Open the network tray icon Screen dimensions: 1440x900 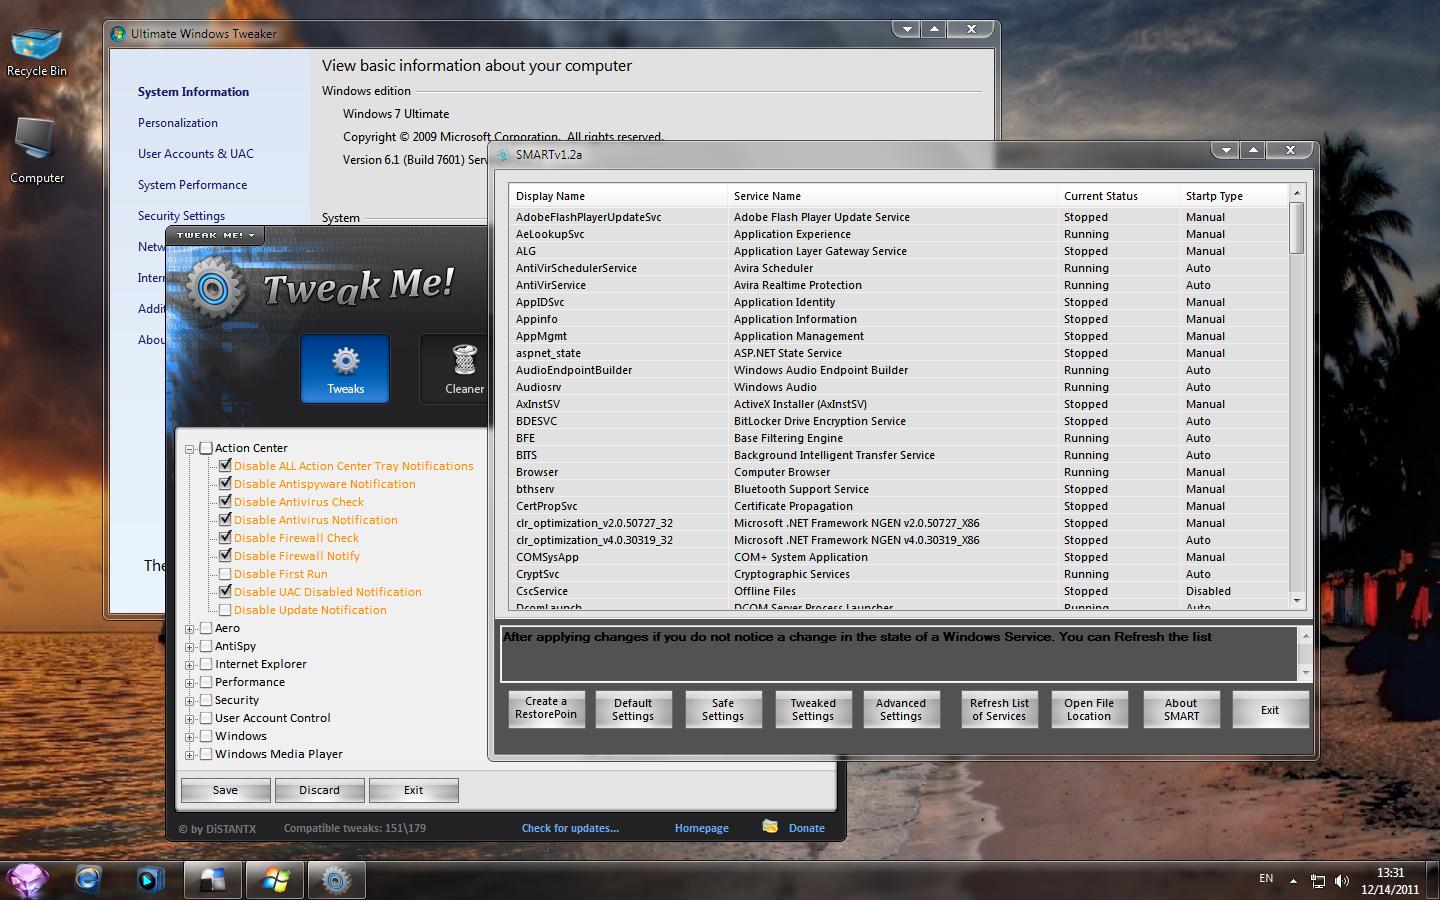click(1318, 881)
